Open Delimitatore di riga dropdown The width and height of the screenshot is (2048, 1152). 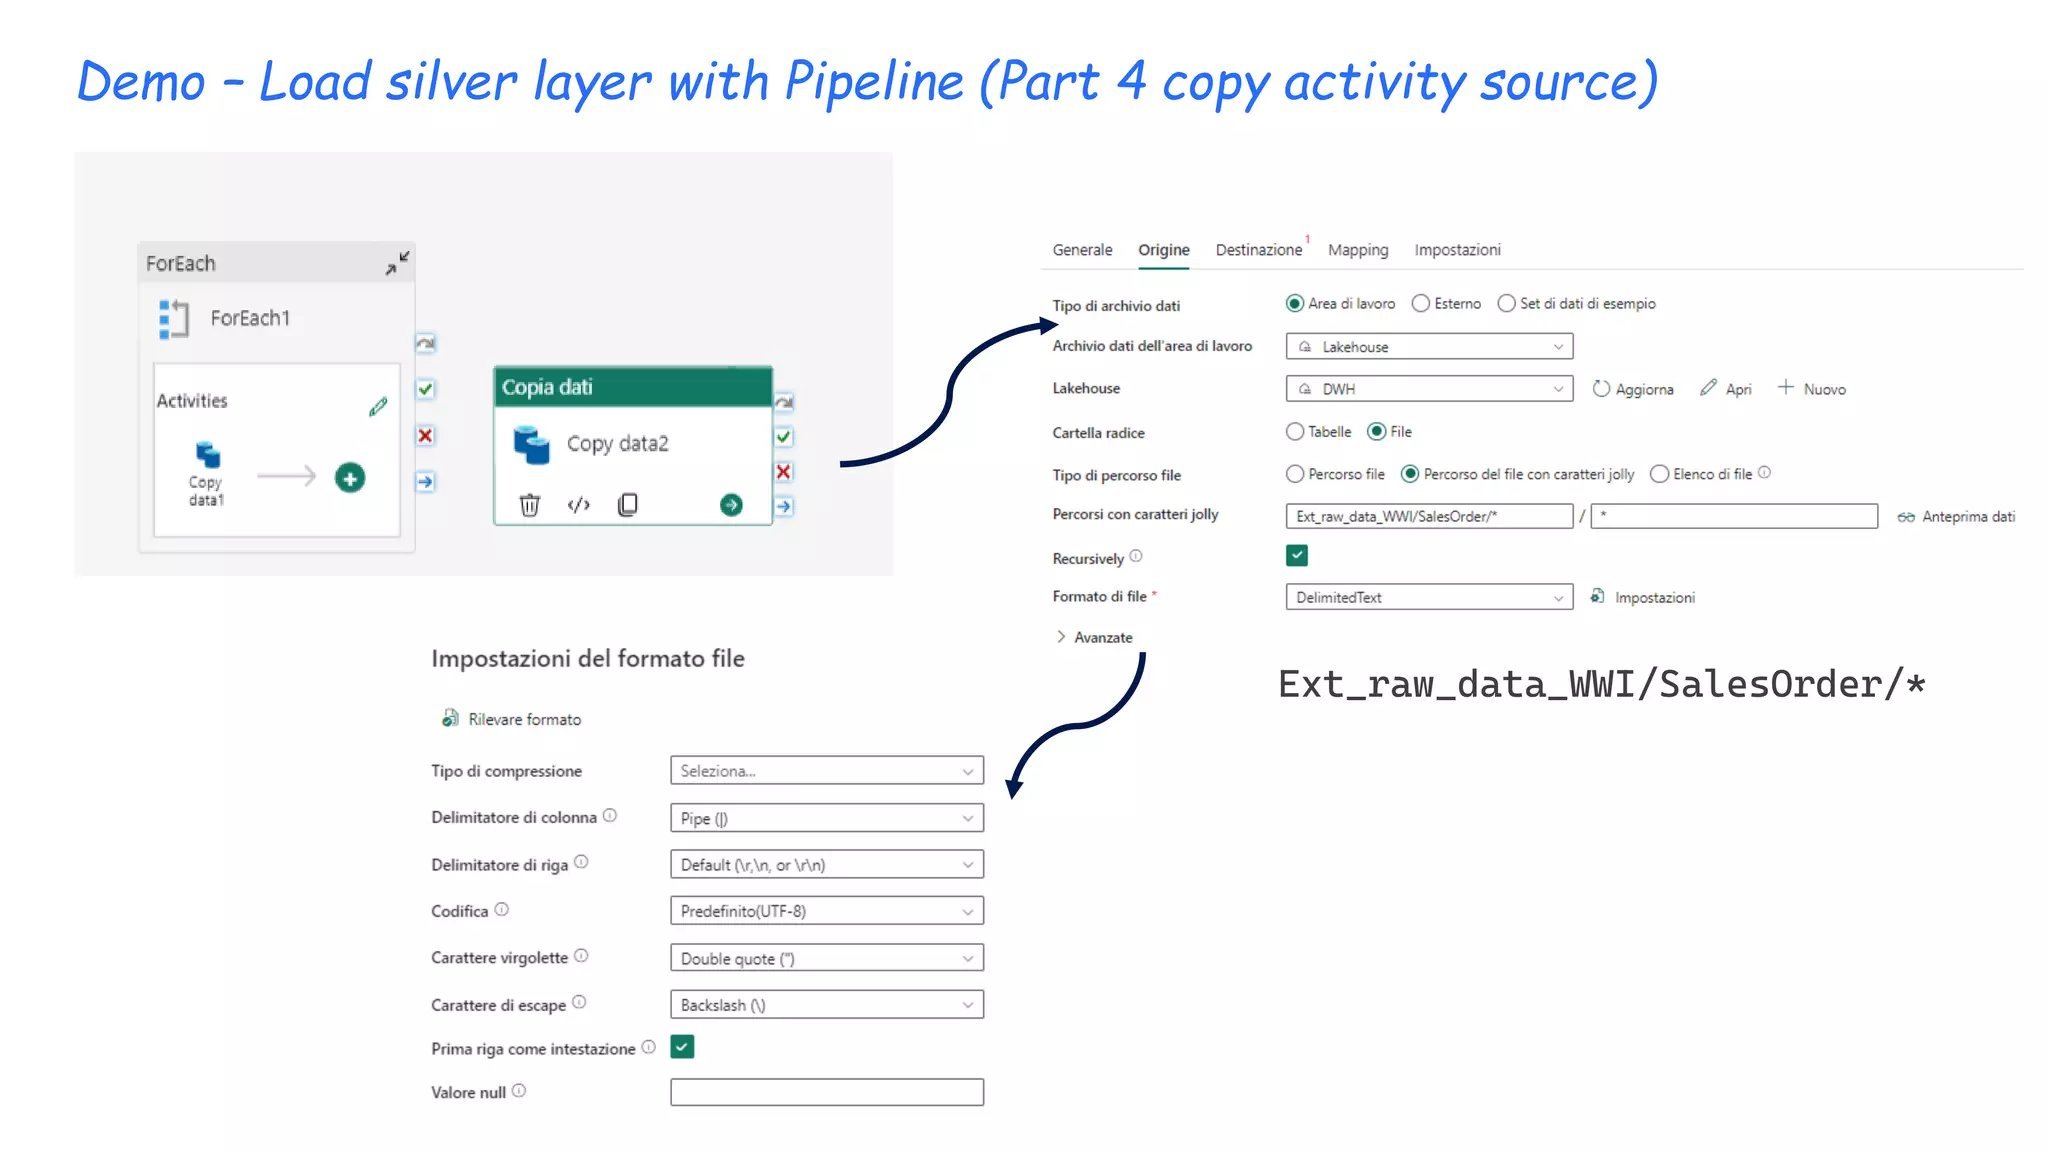(827, 865)
